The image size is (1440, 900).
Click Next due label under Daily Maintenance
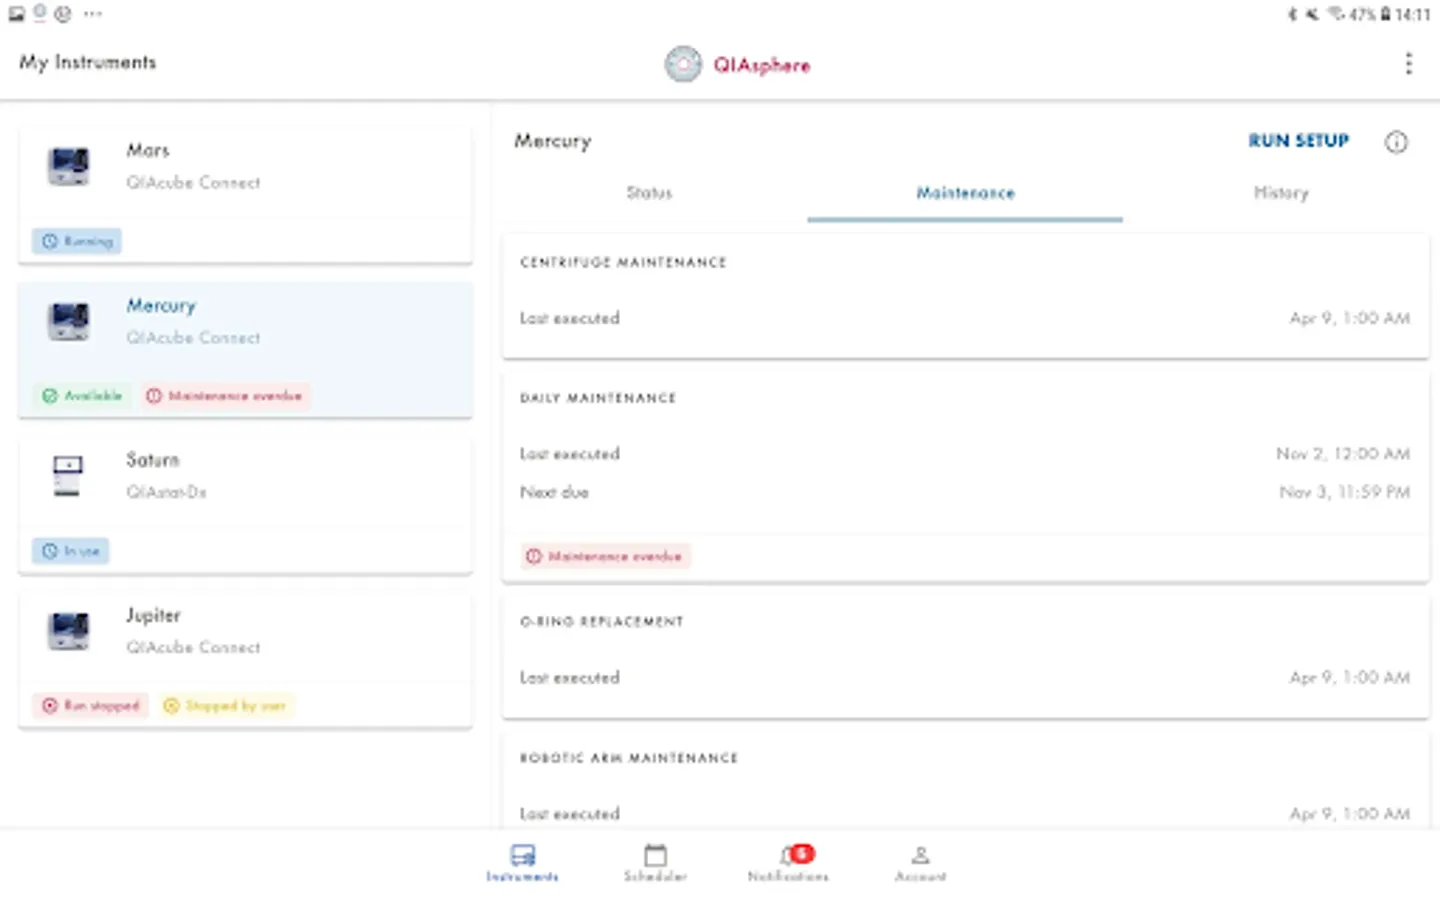tap(554, 492)
